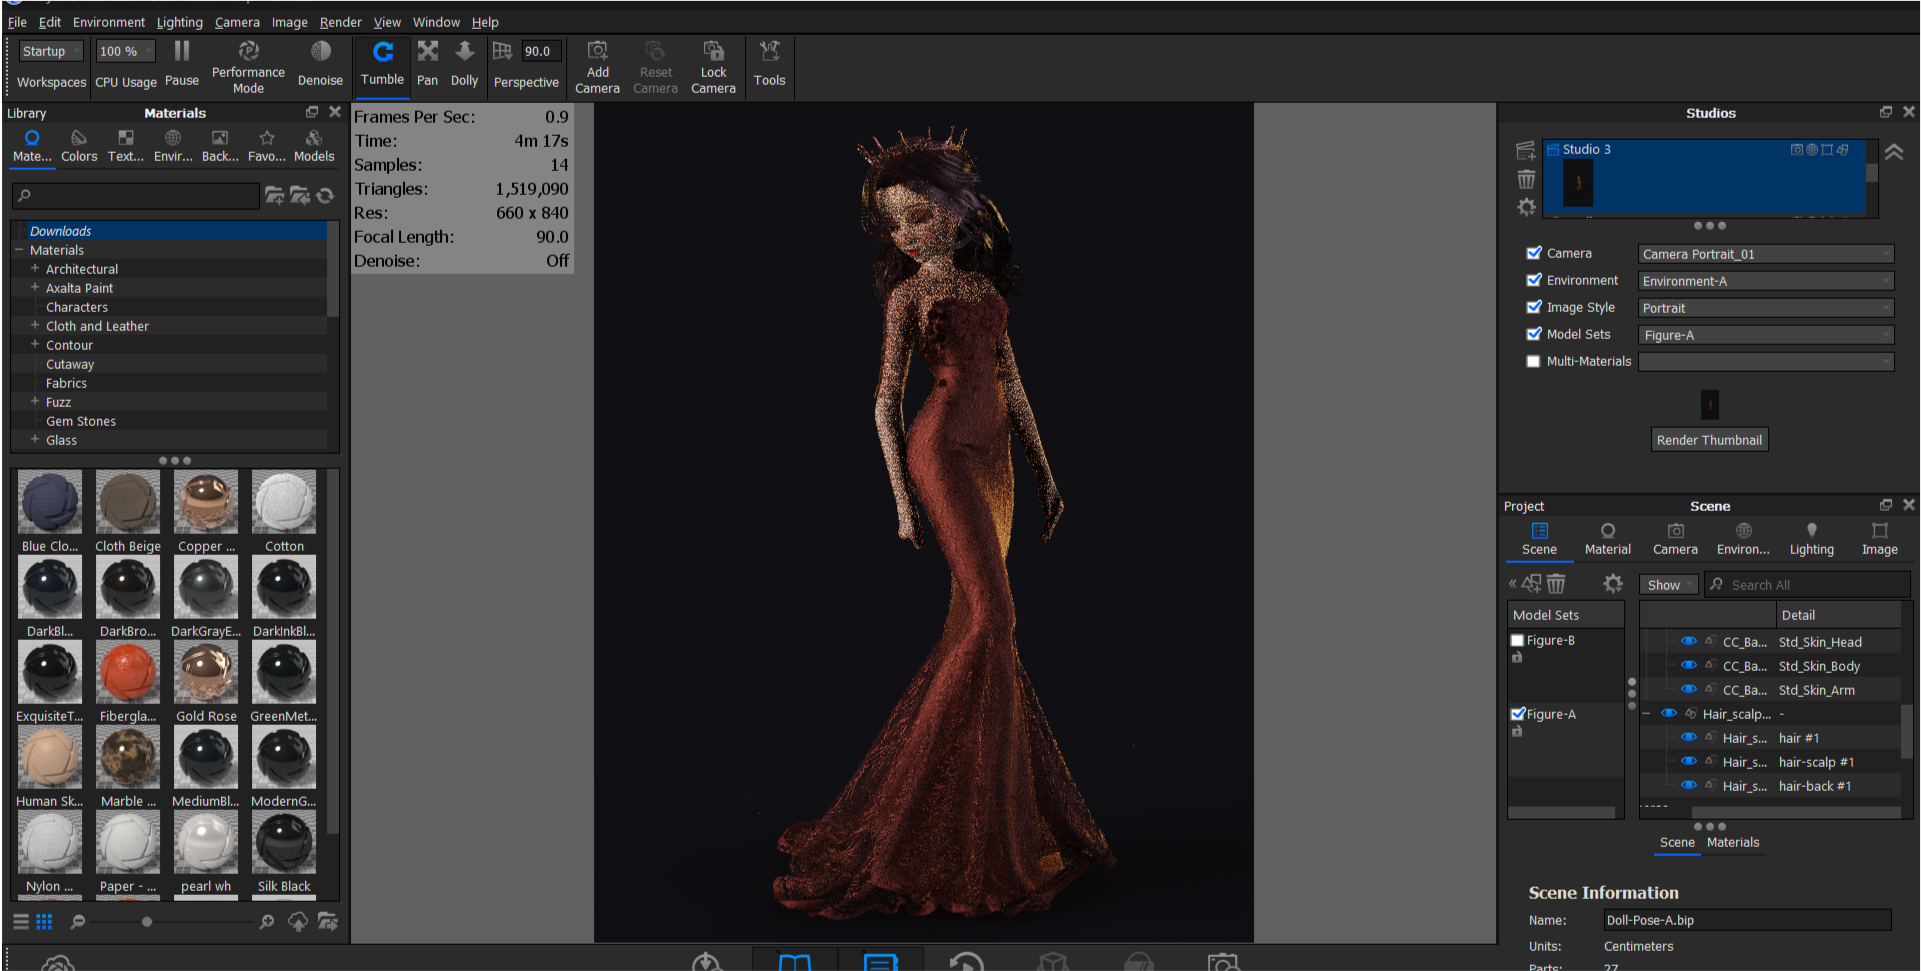Open Camera Portrait_01 dropdown
The height and width of the screenshot is (971, 1921).
point(1766,254)
